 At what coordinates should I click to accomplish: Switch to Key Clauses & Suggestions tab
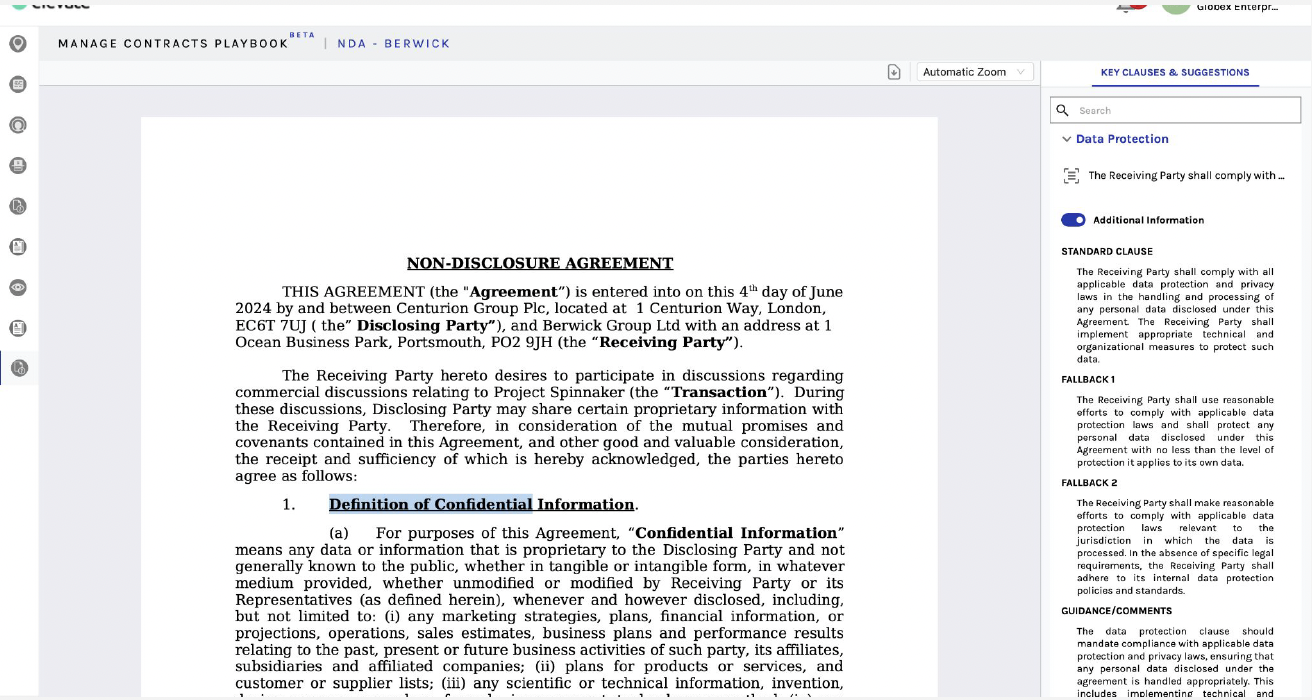tap(1175, 72)
